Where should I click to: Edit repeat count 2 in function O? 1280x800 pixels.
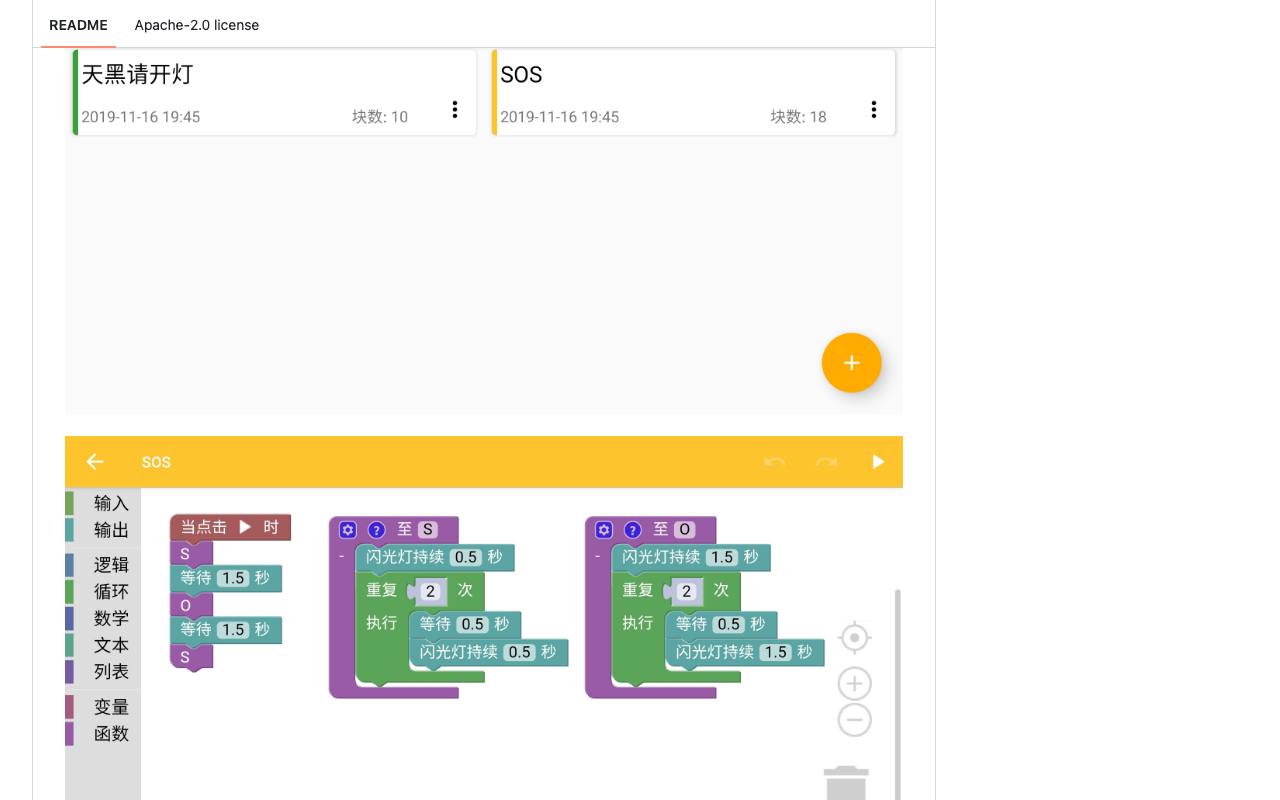pos(686,591)
